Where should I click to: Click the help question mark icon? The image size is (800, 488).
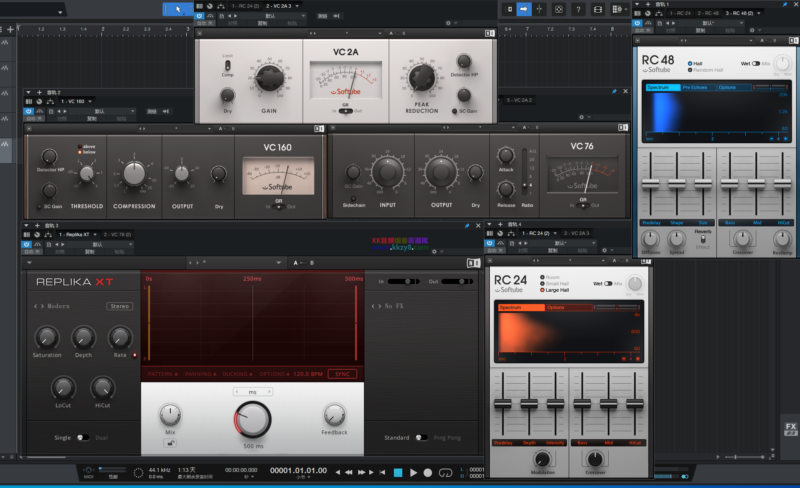578,9
